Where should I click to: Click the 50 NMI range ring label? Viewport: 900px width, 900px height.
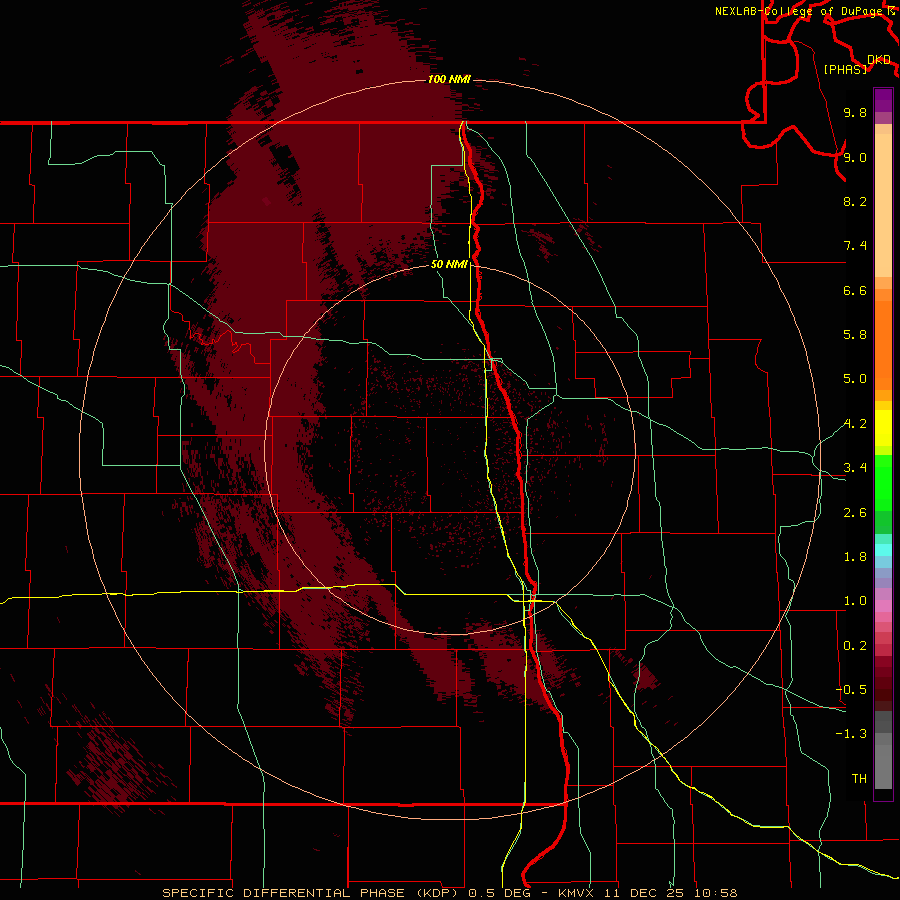[449, 264]
